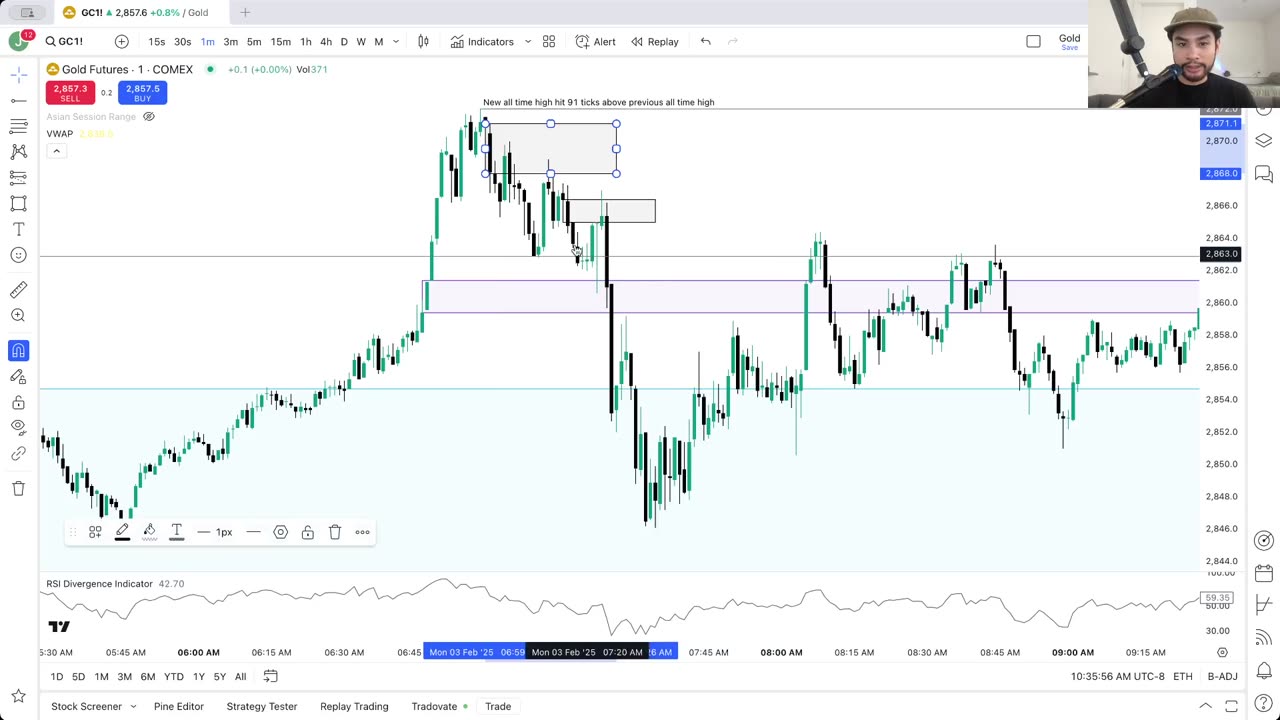
Task: Open the forecasting and measurement tools group
Action: (18, 178)
